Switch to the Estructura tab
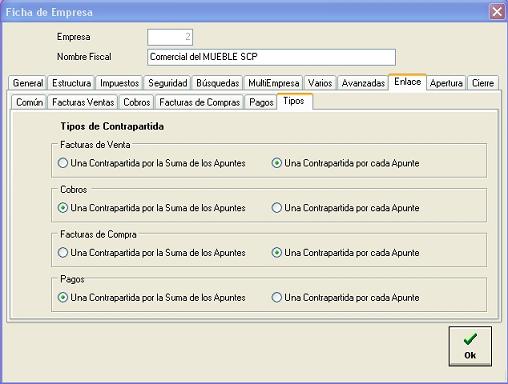The height and width of the screenshot is (384, 508). pos(72,83)
